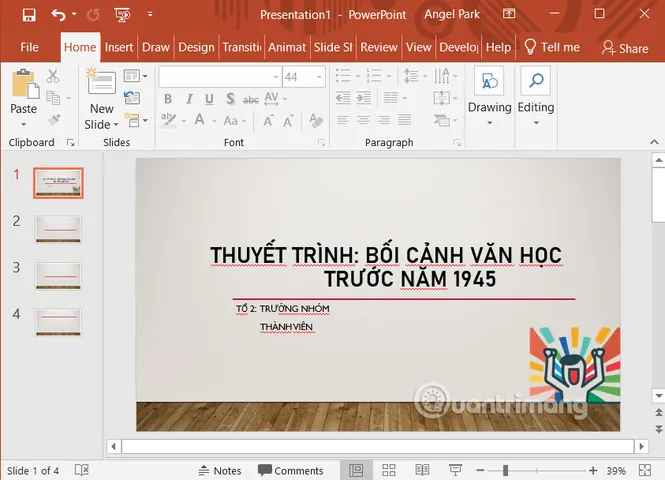The width and height of the screenshot is (665, 480).
Task: Switch to the Draw tab
Action: [x=156, y=47]
